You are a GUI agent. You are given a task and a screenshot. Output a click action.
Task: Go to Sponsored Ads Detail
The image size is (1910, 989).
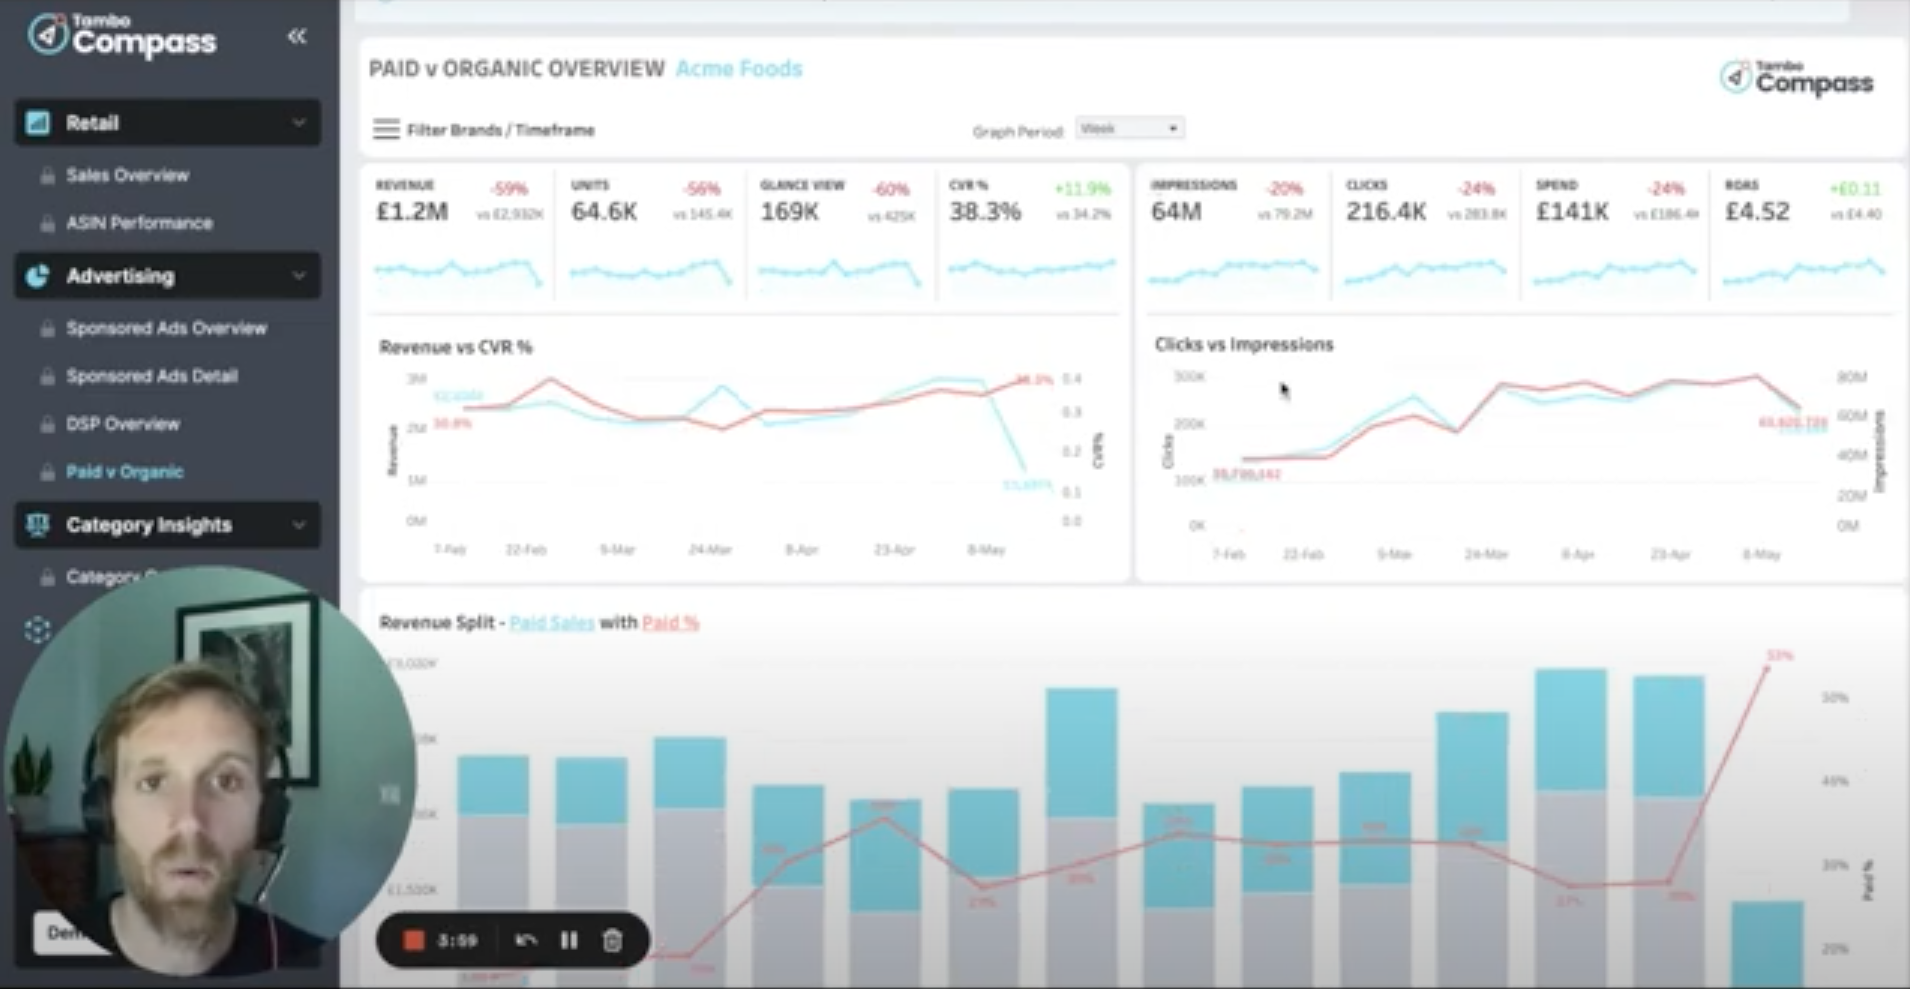coord(152,376)
